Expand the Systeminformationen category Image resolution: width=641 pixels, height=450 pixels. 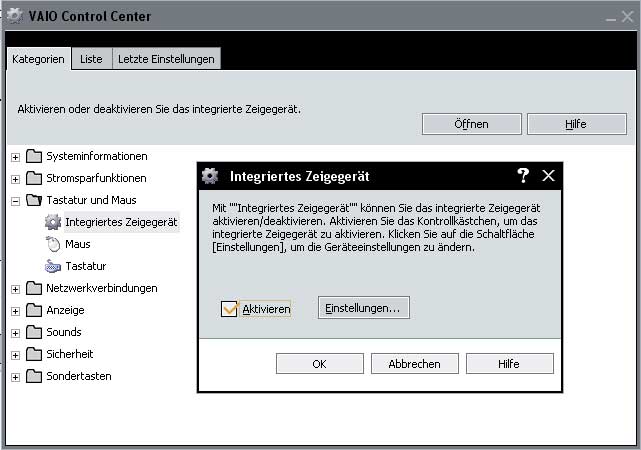pos(16,157)
